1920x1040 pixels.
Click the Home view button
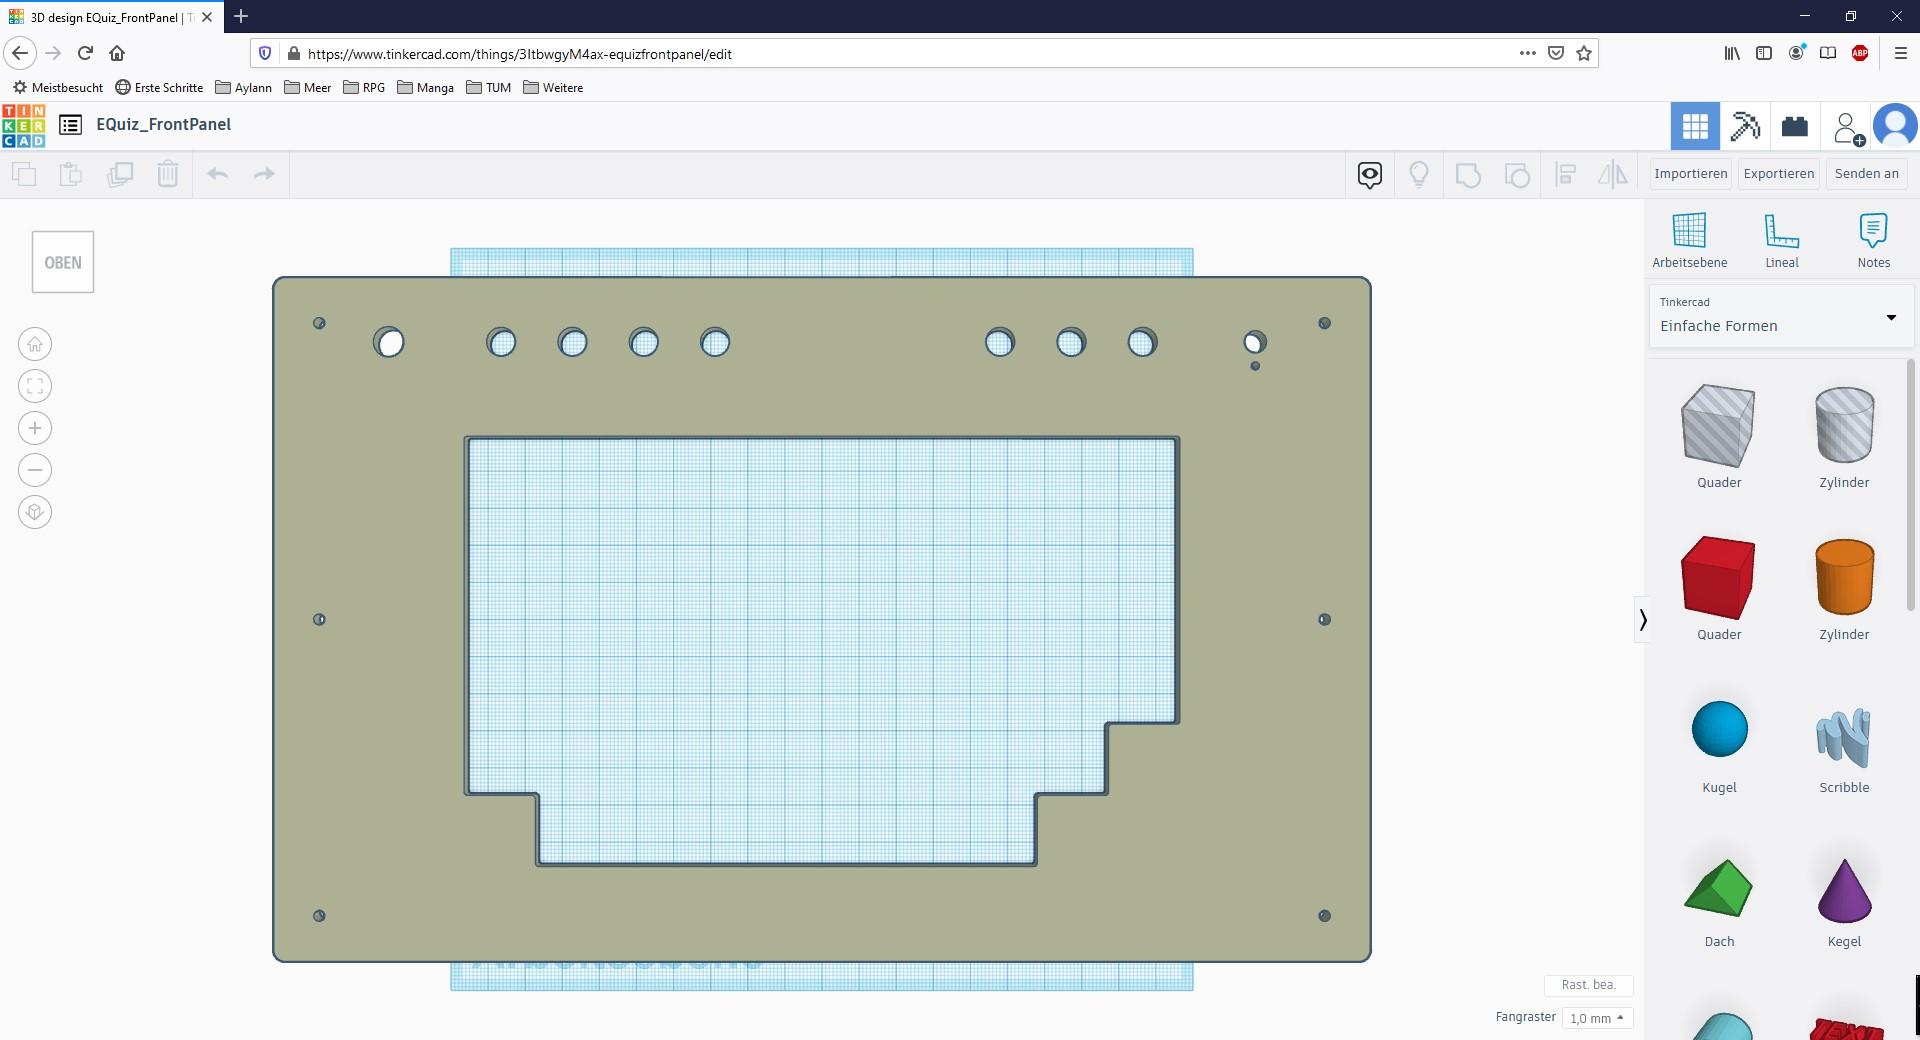point(35,345)
